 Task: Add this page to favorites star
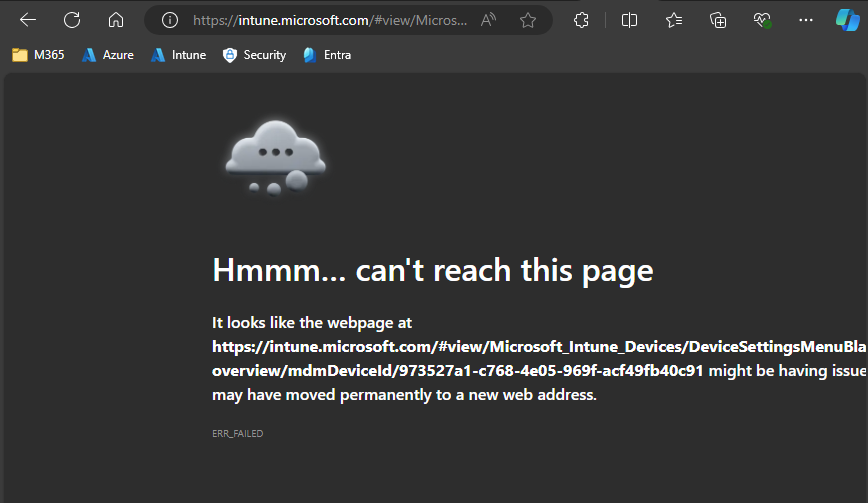tap(528, 20)
